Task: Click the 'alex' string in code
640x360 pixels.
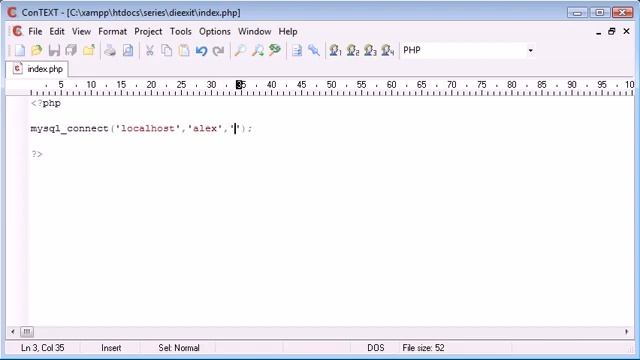Action: coord(205,129)
